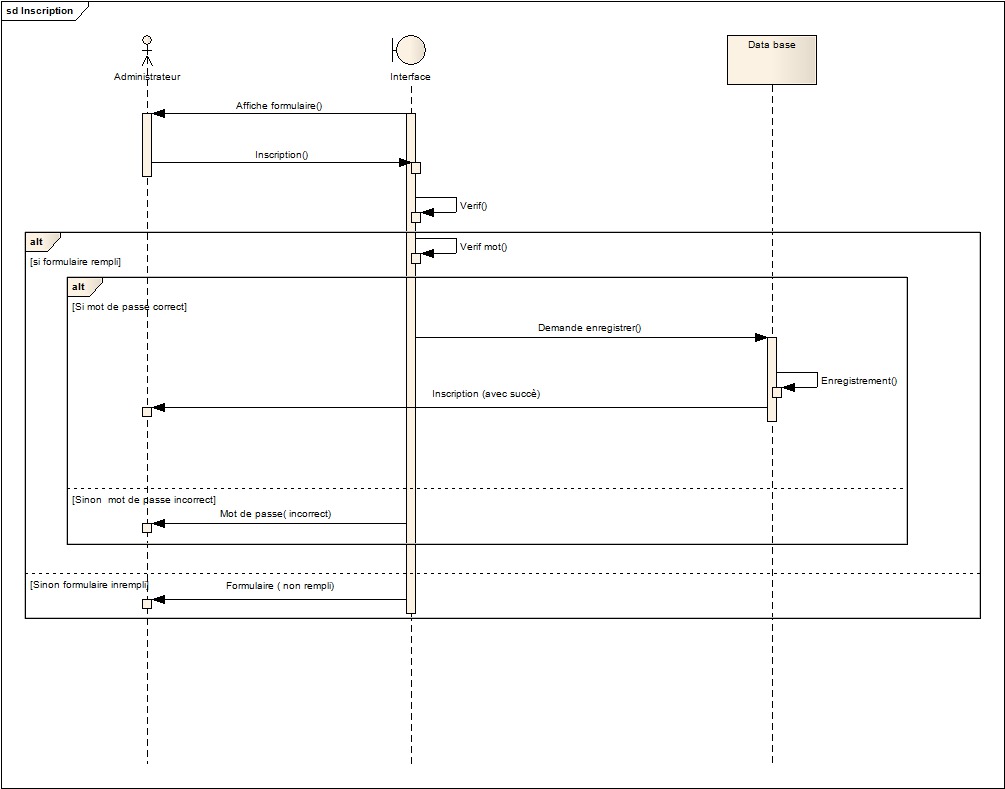Select the 'Verif()' self-message label

click(x=474, y=206)
